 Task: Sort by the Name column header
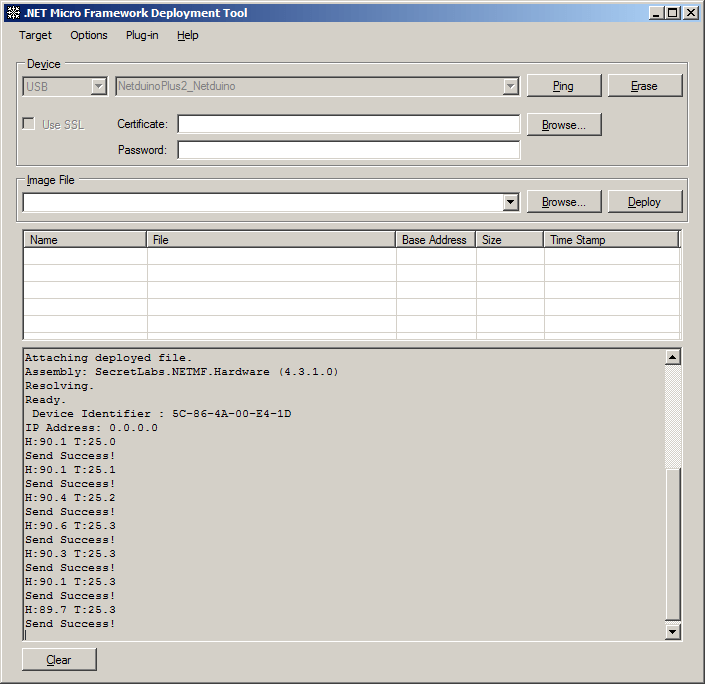coord(85,240)
